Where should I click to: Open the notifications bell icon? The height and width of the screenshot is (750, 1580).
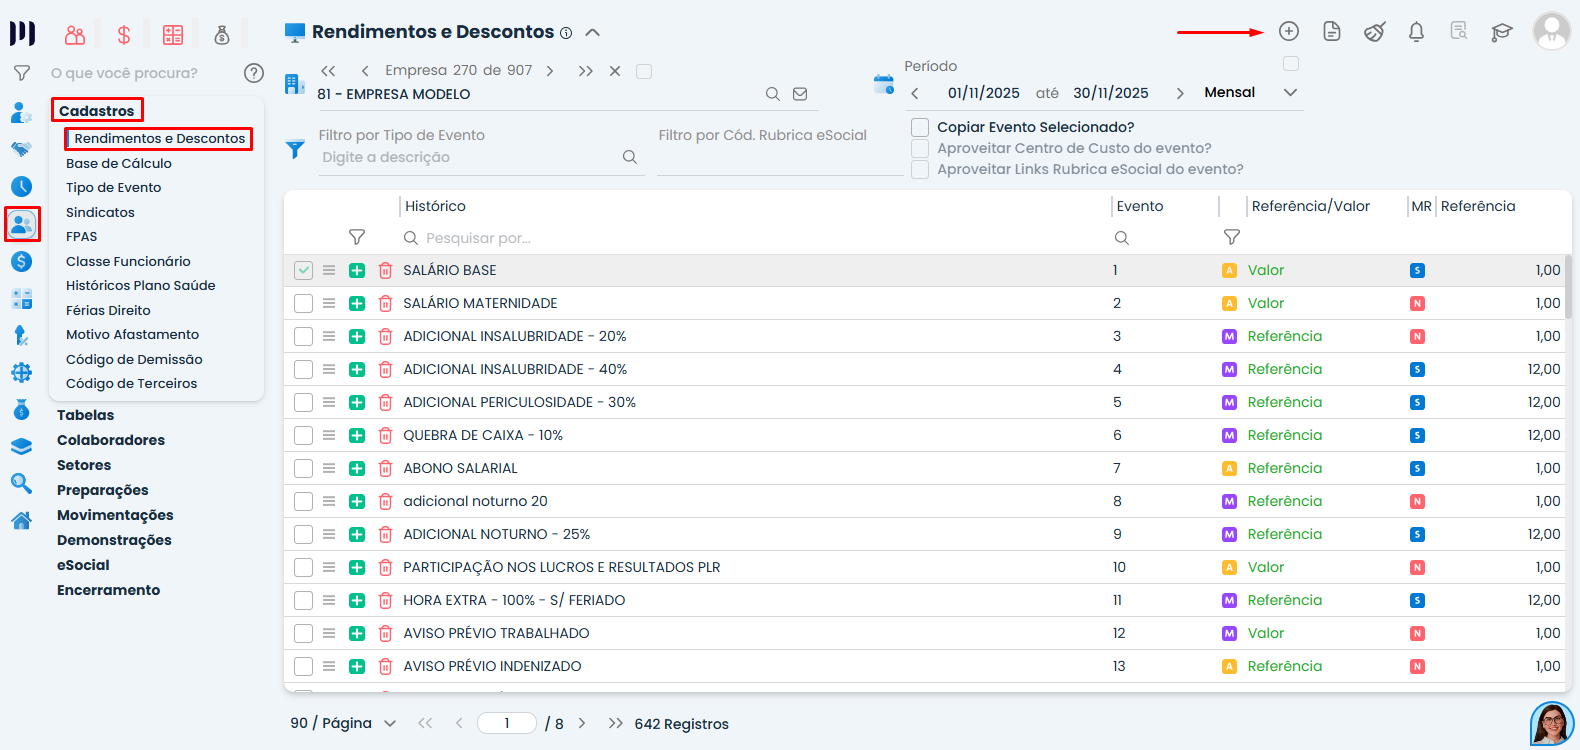1416,32
